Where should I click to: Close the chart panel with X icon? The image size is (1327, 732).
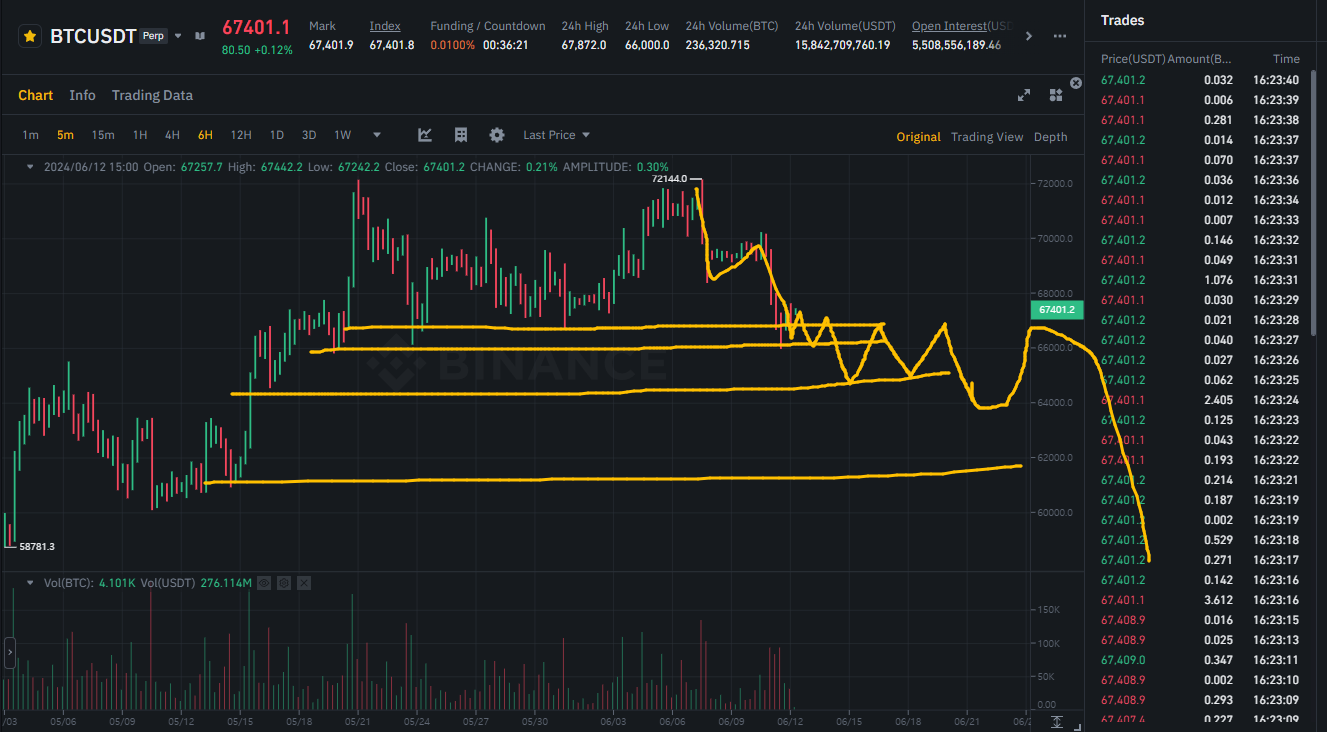[x=1076, y=83]
